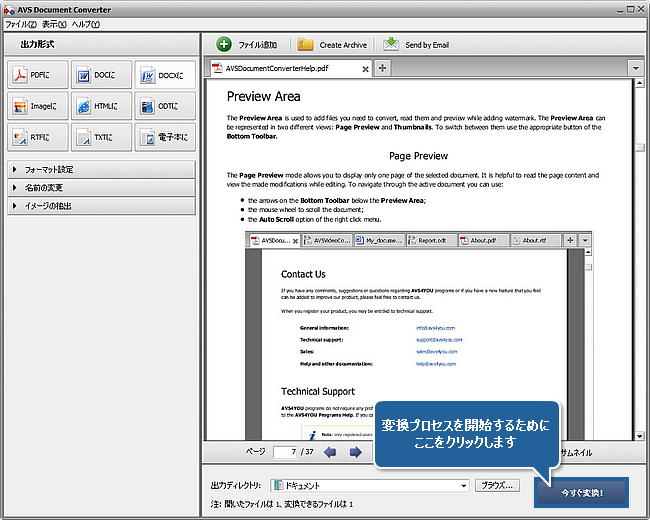Click the Create Archive label
The width and height of the screenshot is (650, 520).
click(343, 45)
